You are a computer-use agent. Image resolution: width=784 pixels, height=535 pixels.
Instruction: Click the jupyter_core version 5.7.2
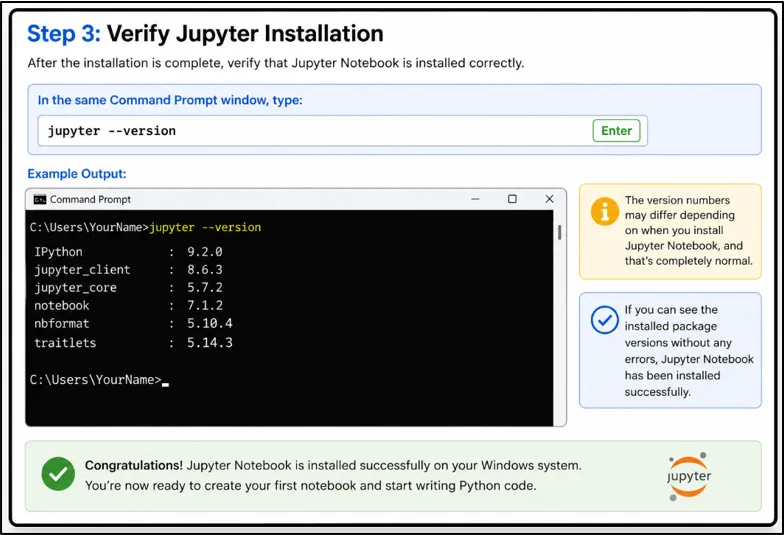click(204, 288)
